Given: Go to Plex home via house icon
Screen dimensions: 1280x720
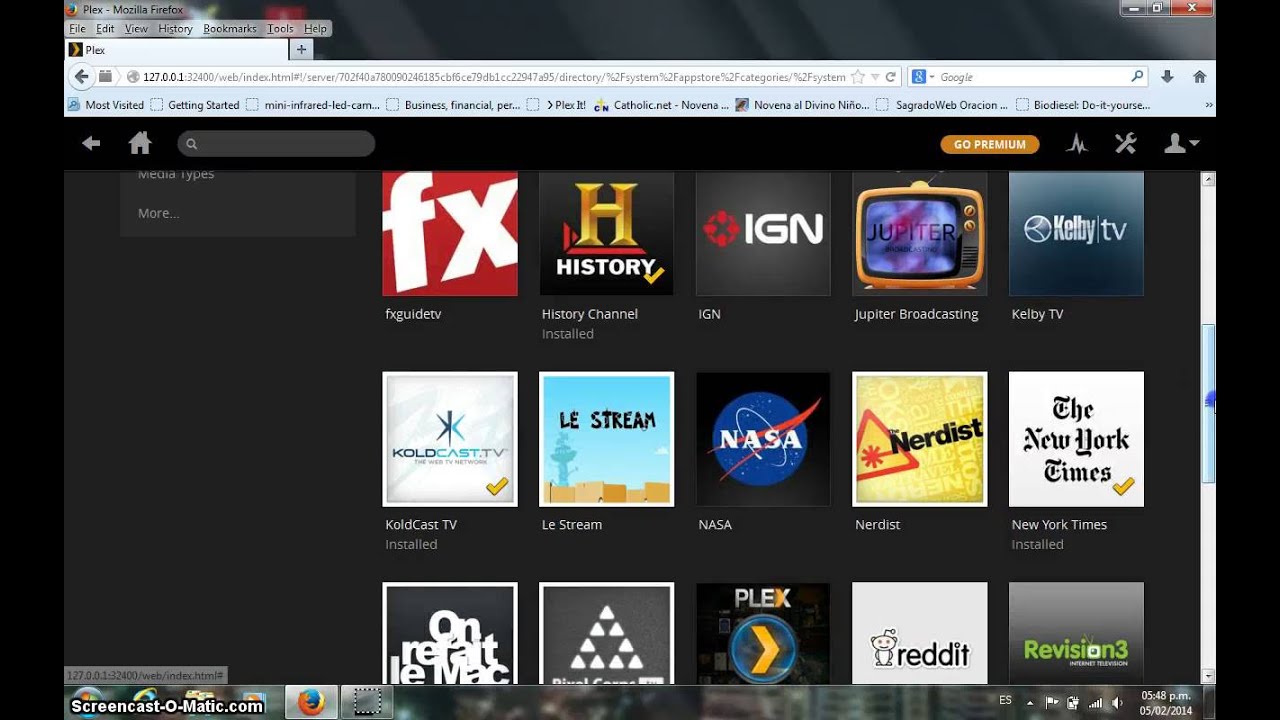Looking at the screenshot, I should point(140,144).
